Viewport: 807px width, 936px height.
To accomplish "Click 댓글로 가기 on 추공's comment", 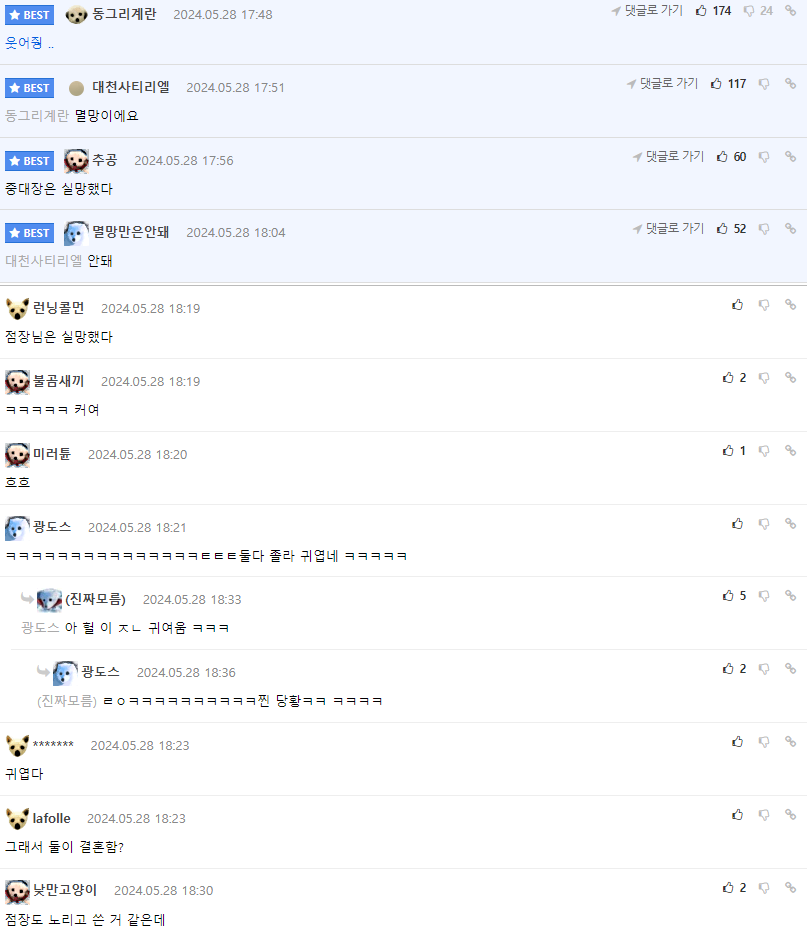I will coord(668,156).
